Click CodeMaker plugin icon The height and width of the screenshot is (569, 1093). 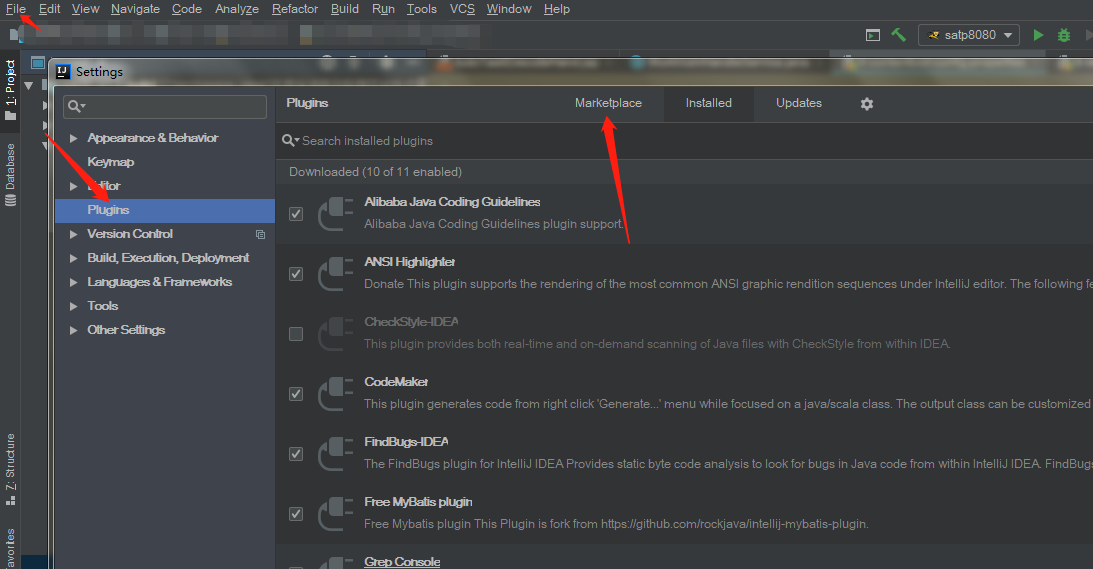coord(336,393)
